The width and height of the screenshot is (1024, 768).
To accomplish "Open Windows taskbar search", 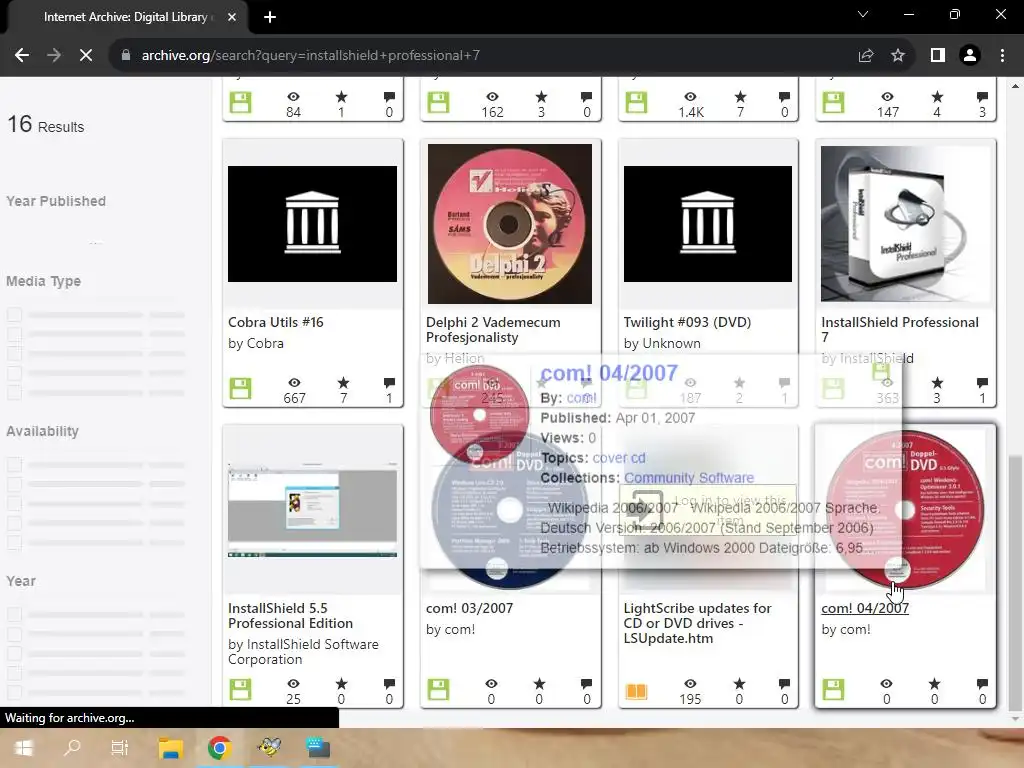I will pyautogui.click(x=72, y=748).
